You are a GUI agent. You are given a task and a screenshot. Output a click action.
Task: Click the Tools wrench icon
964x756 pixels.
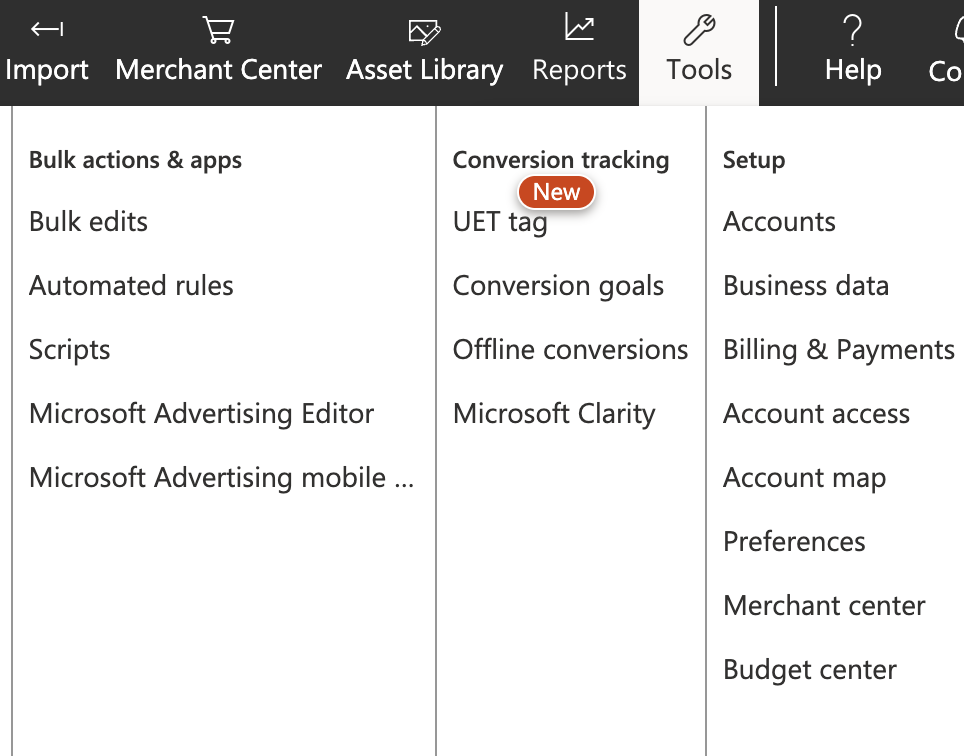(x=699, y=30)
